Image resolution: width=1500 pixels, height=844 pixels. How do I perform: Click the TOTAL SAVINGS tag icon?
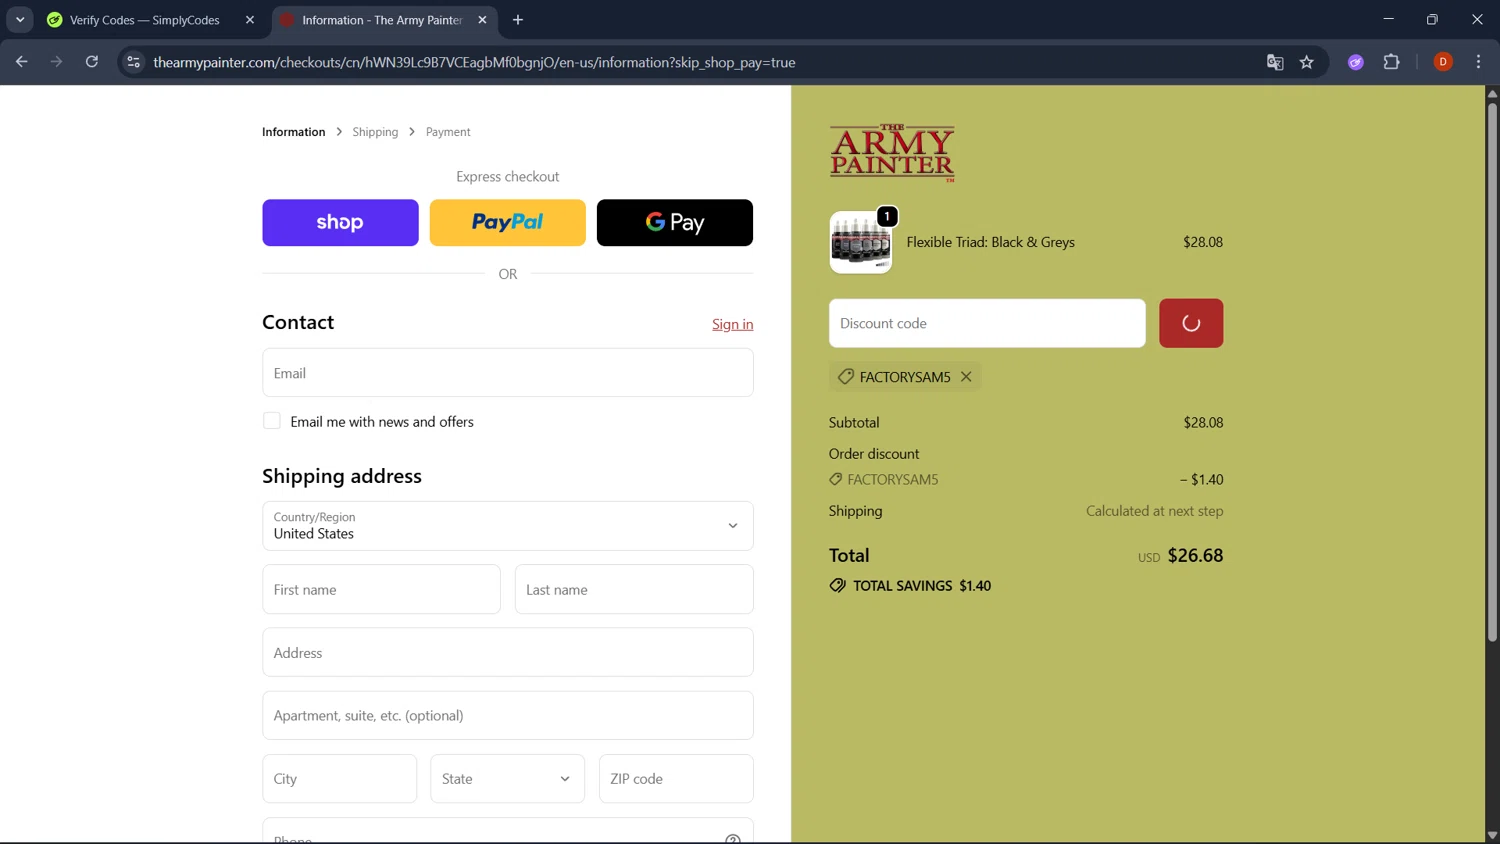coord(838,586)
